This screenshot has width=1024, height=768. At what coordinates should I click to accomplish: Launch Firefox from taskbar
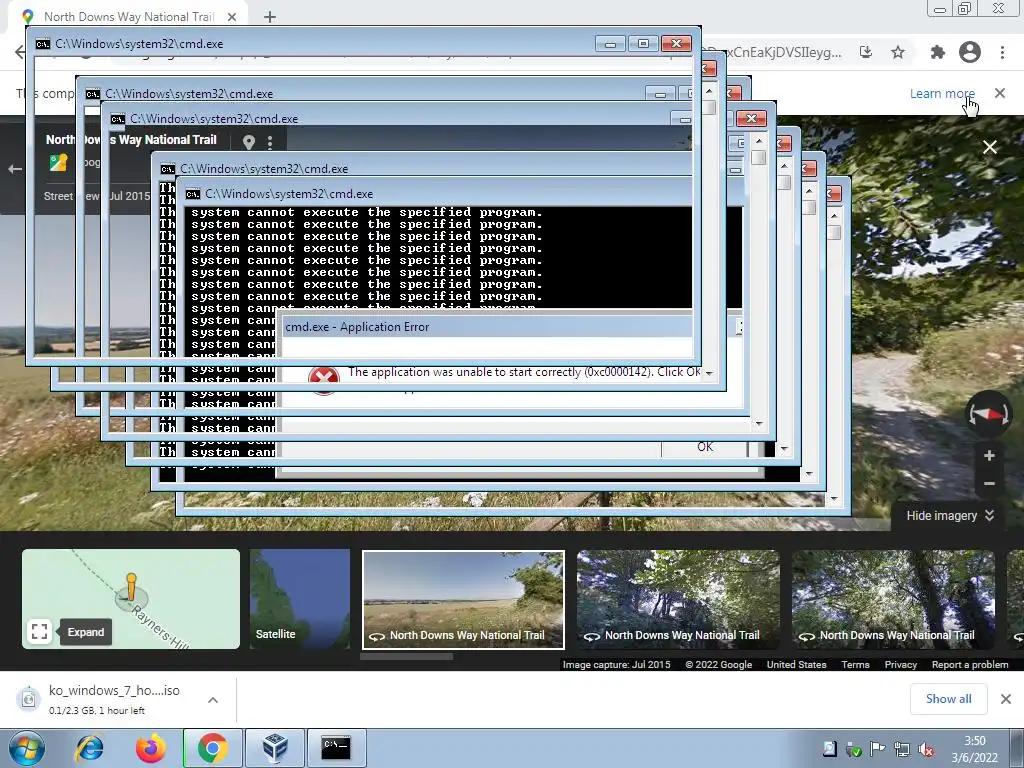click(151, 748)
